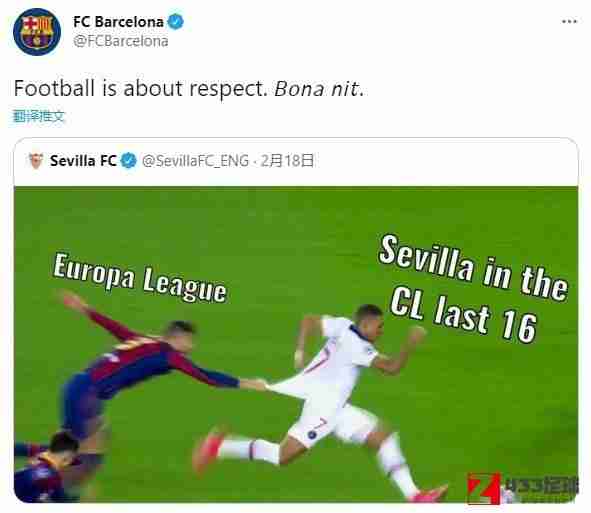
Task: Click the Sevilla FC crest avatar
Action: coord(36,161)
